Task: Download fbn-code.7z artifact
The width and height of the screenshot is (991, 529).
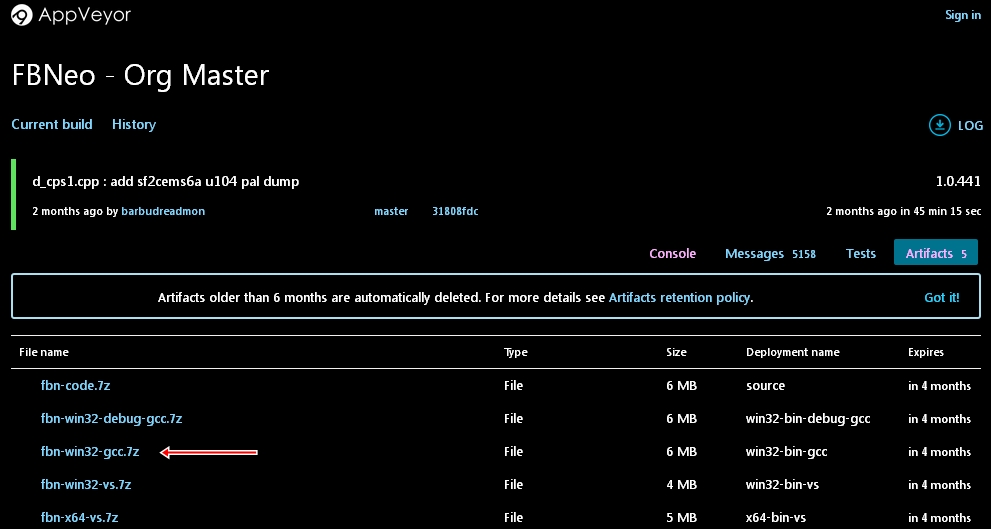Action: (x=75, y=385)
